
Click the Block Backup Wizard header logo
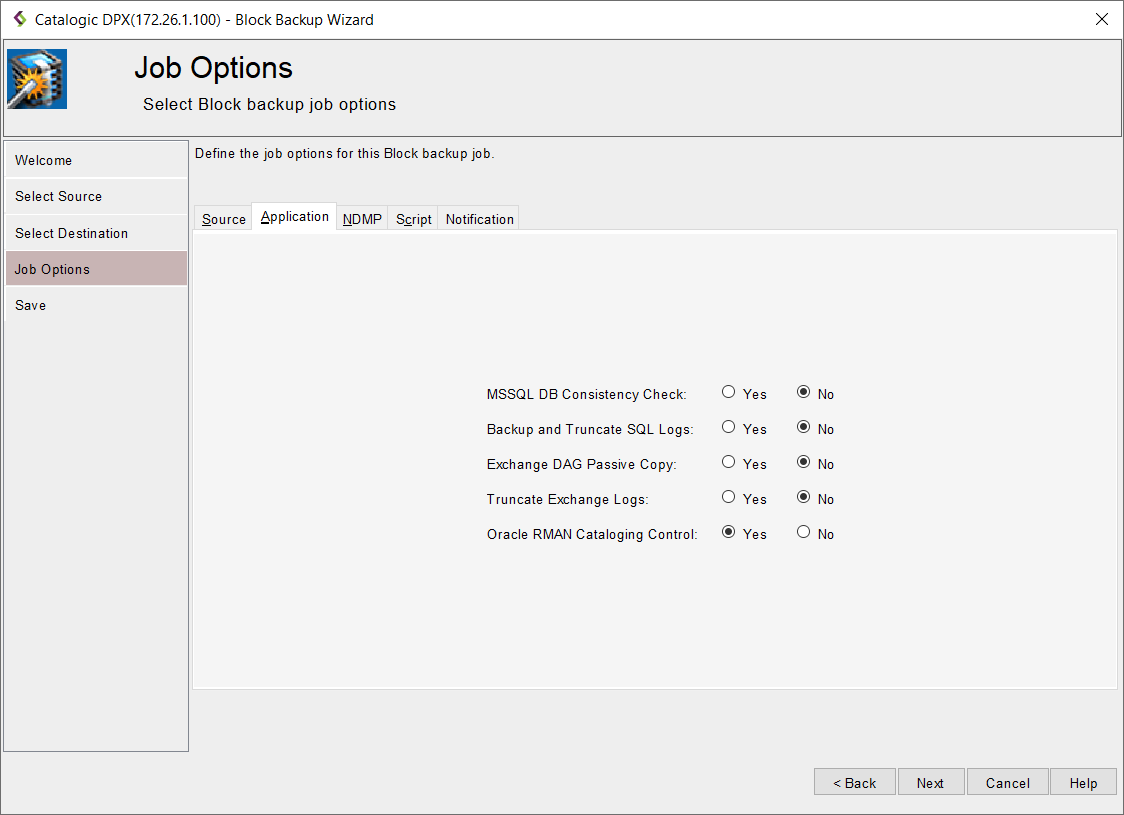coord(37,79)
